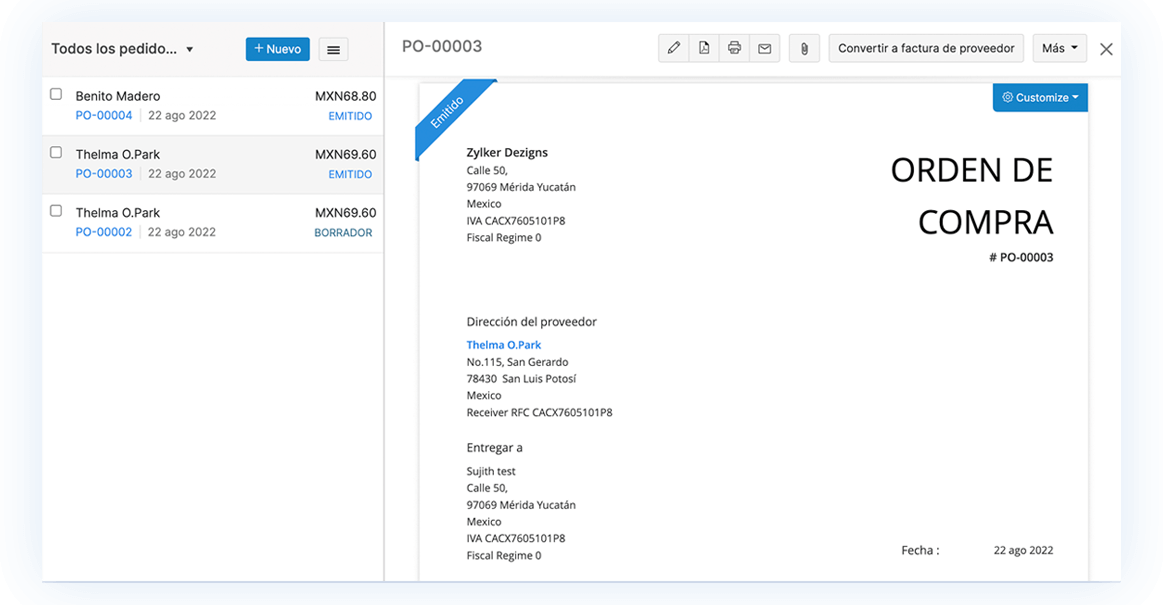This screenshot has width=1163, height=605.
Task: Select the edit pencil icon for PO-00003
Action: (673, 47)
